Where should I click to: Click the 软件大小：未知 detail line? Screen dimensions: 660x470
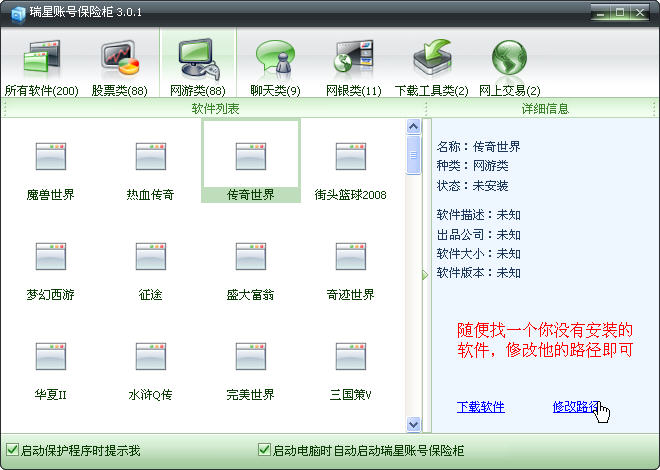pyautogui.click(x=478, y=254)
